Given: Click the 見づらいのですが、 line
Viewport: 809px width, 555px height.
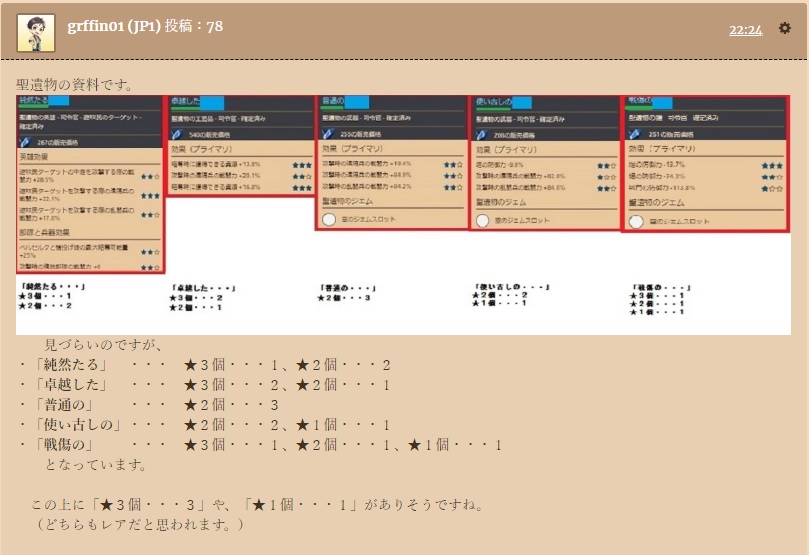Looking at the screenshot, I should click(103, 345).
